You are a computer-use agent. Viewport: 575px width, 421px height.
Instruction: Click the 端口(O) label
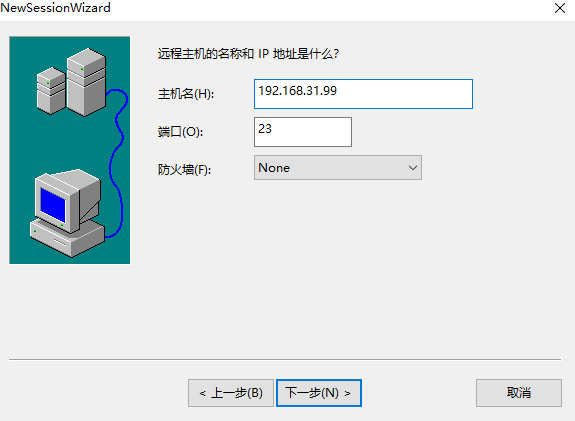[180, 132]
